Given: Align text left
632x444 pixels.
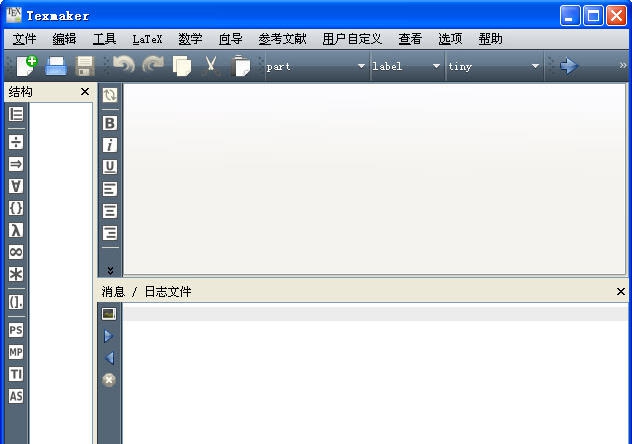Looking at the screenshot, I should tap(110, 189).
